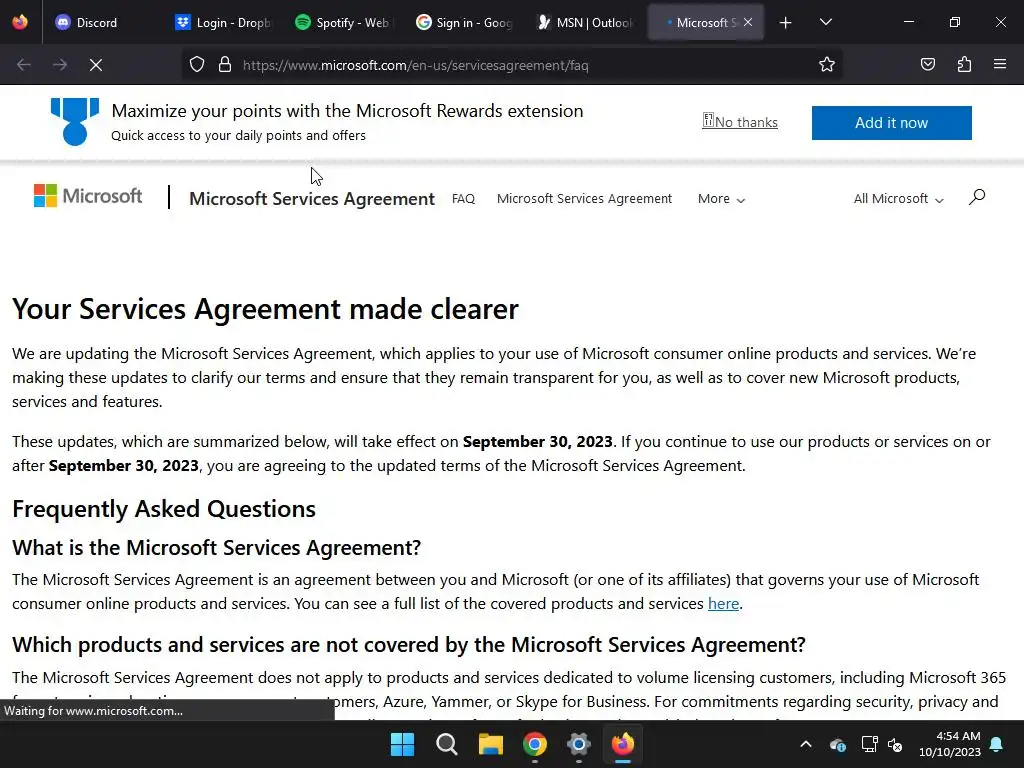This screenshot has width=1024, height=768.
Task: Save page to Pocket
Action: click(927, 65)
